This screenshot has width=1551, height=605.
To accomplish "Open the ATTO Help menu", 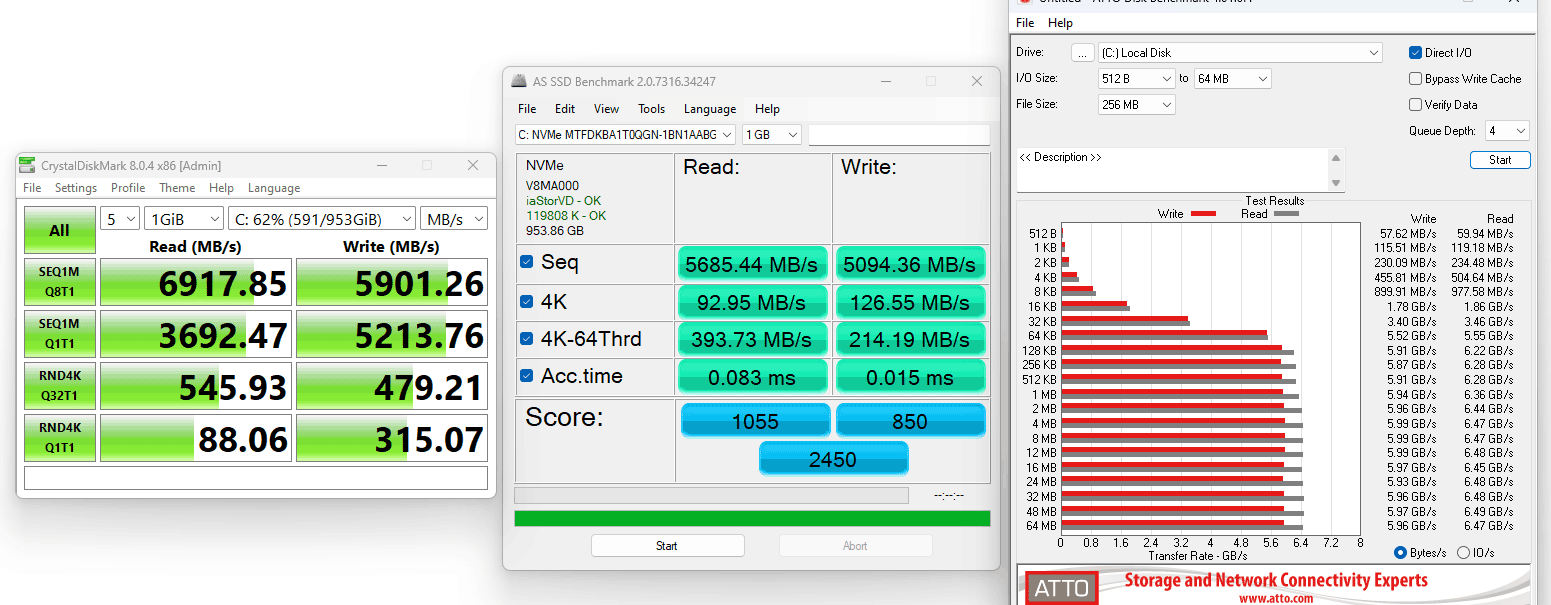I will [x=1060, y=23].
